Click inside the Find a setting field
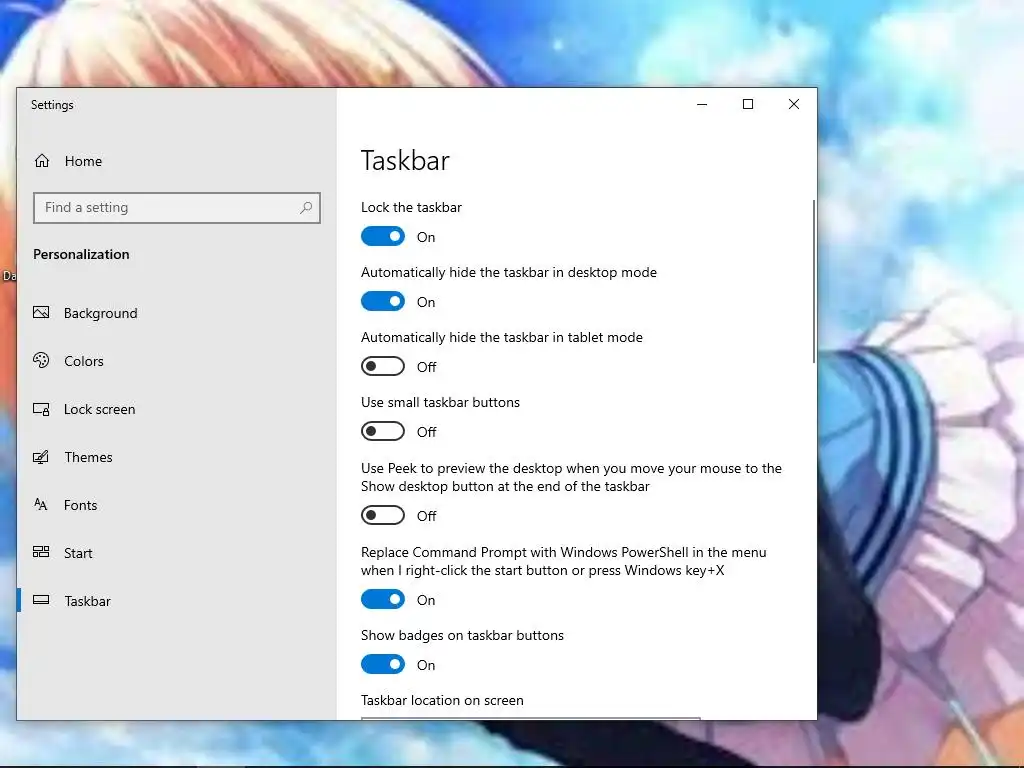Viewport: 1024px width, 768px height. pos(176,208)
